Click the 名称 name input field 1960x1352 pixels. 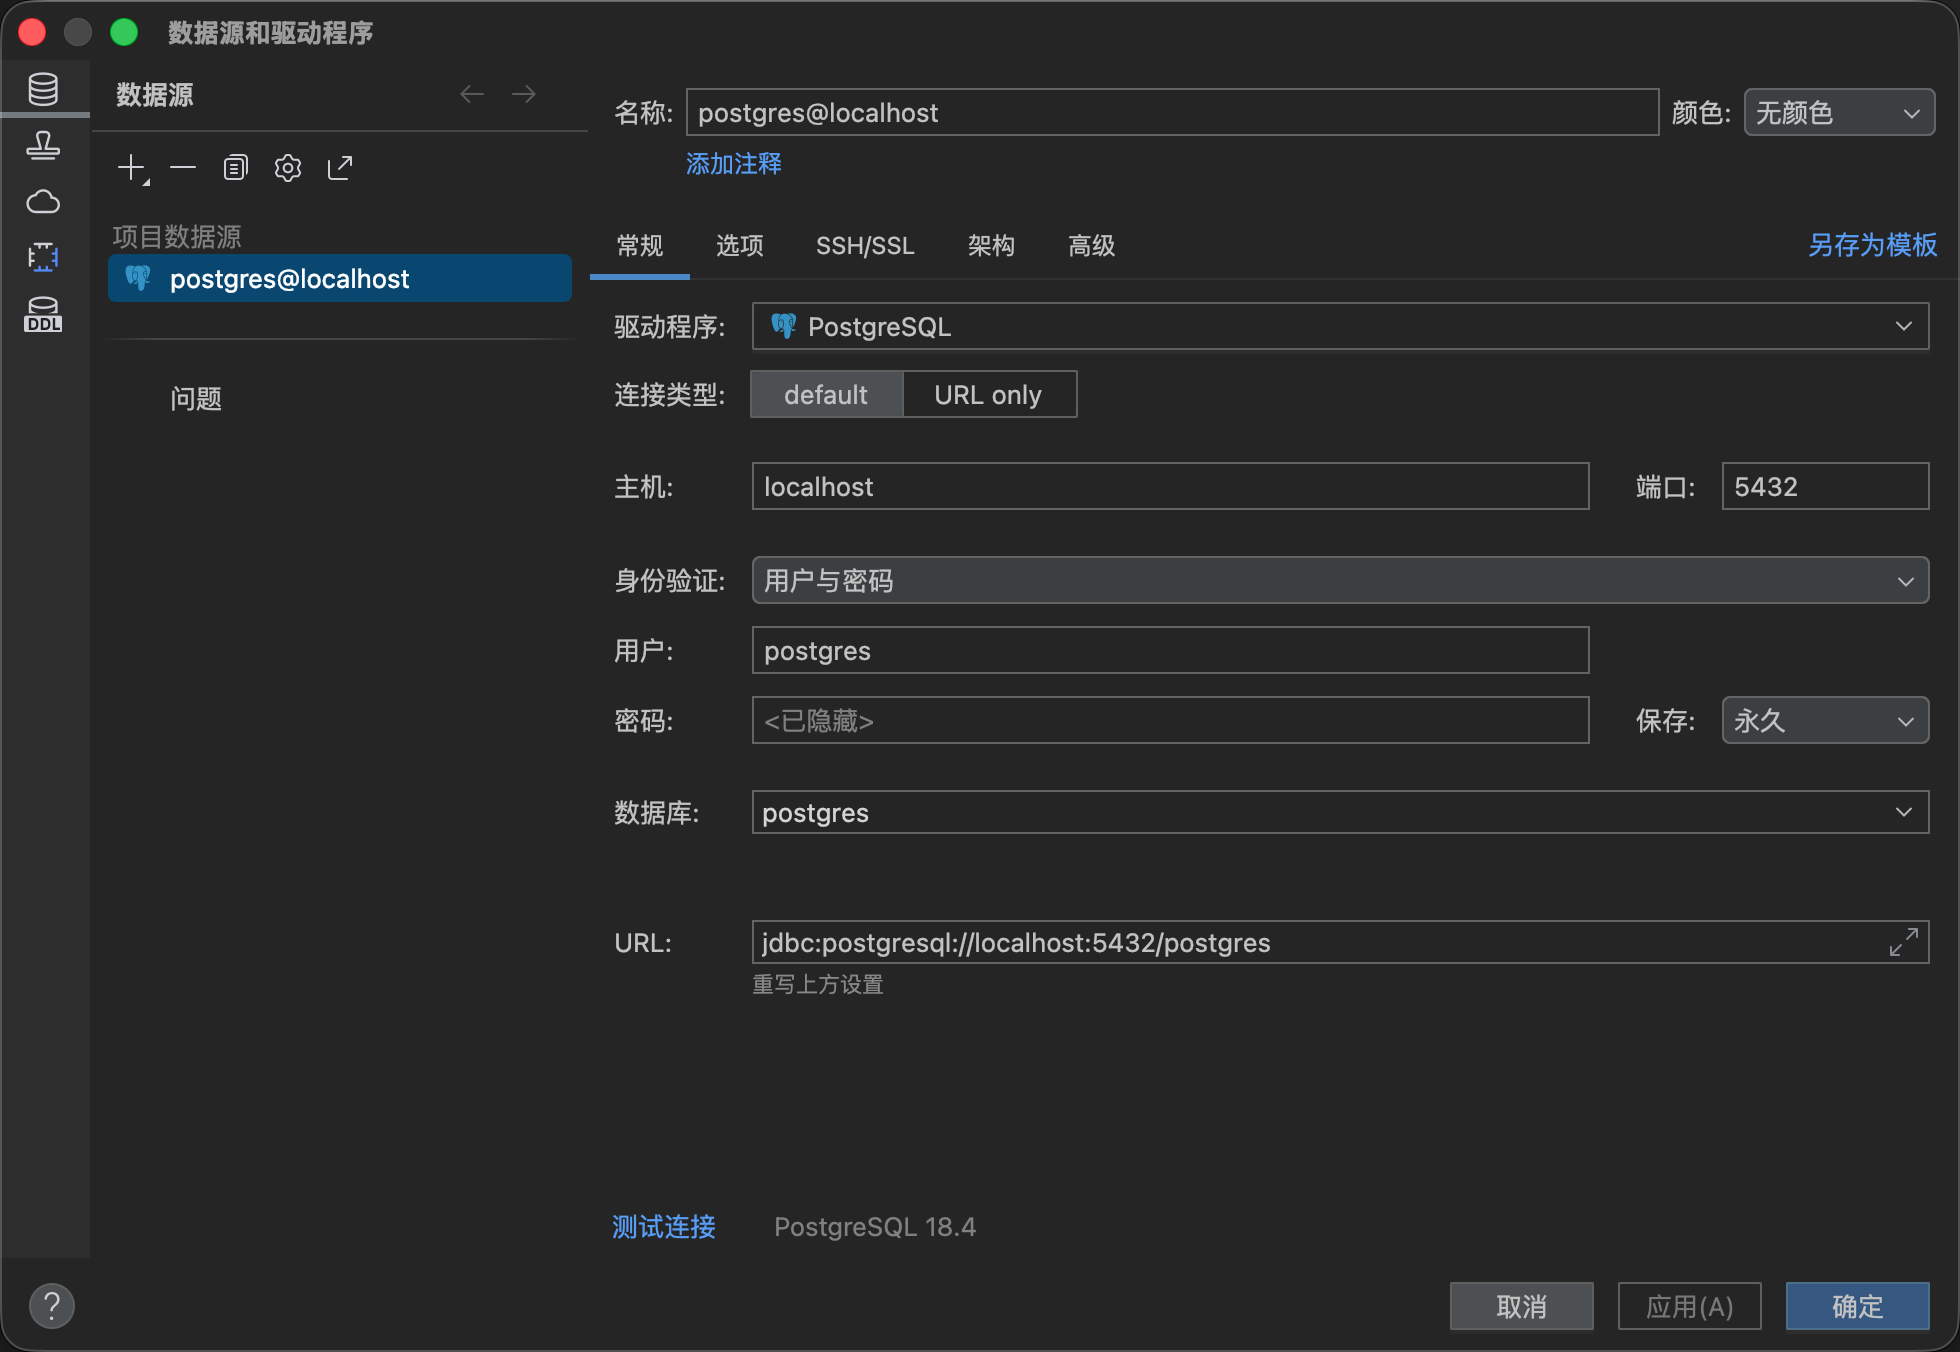tap(1172, 113)
